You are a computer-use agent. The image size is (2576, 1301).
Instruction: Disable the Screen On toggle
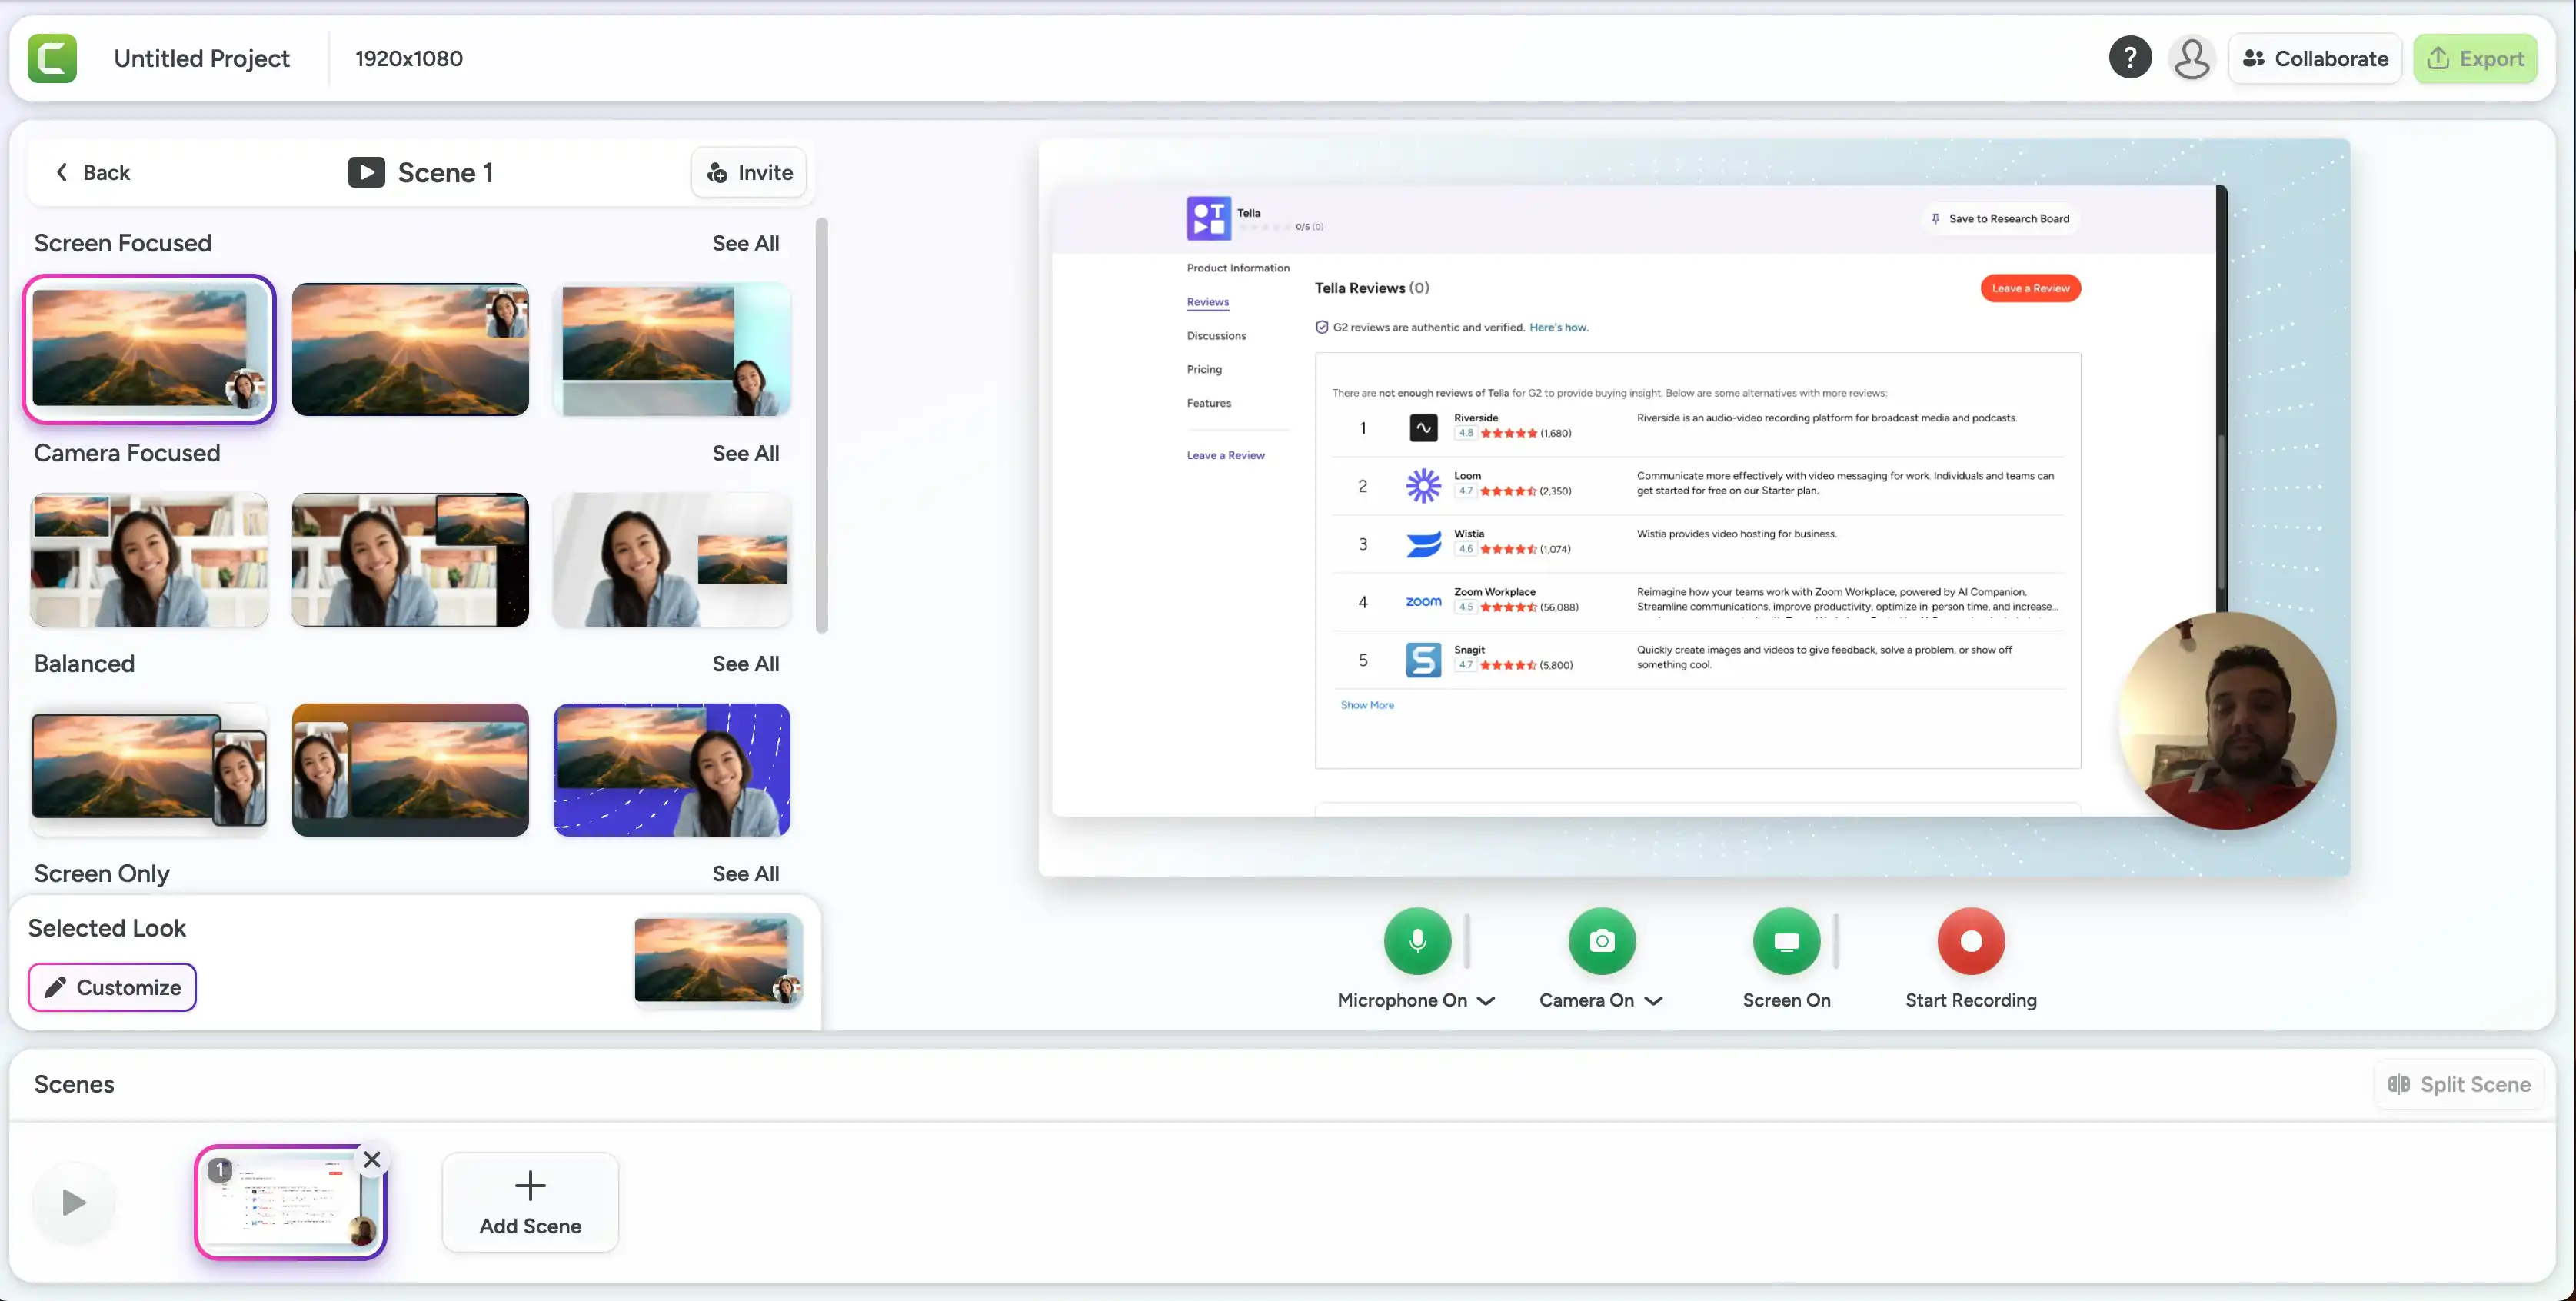(x=1786, y=941)
